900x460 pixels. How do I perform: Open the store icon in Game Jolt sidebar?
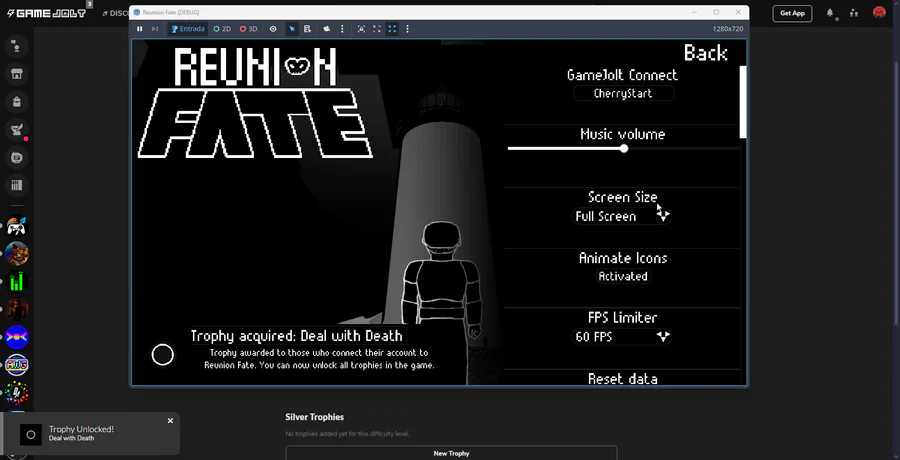17,74
